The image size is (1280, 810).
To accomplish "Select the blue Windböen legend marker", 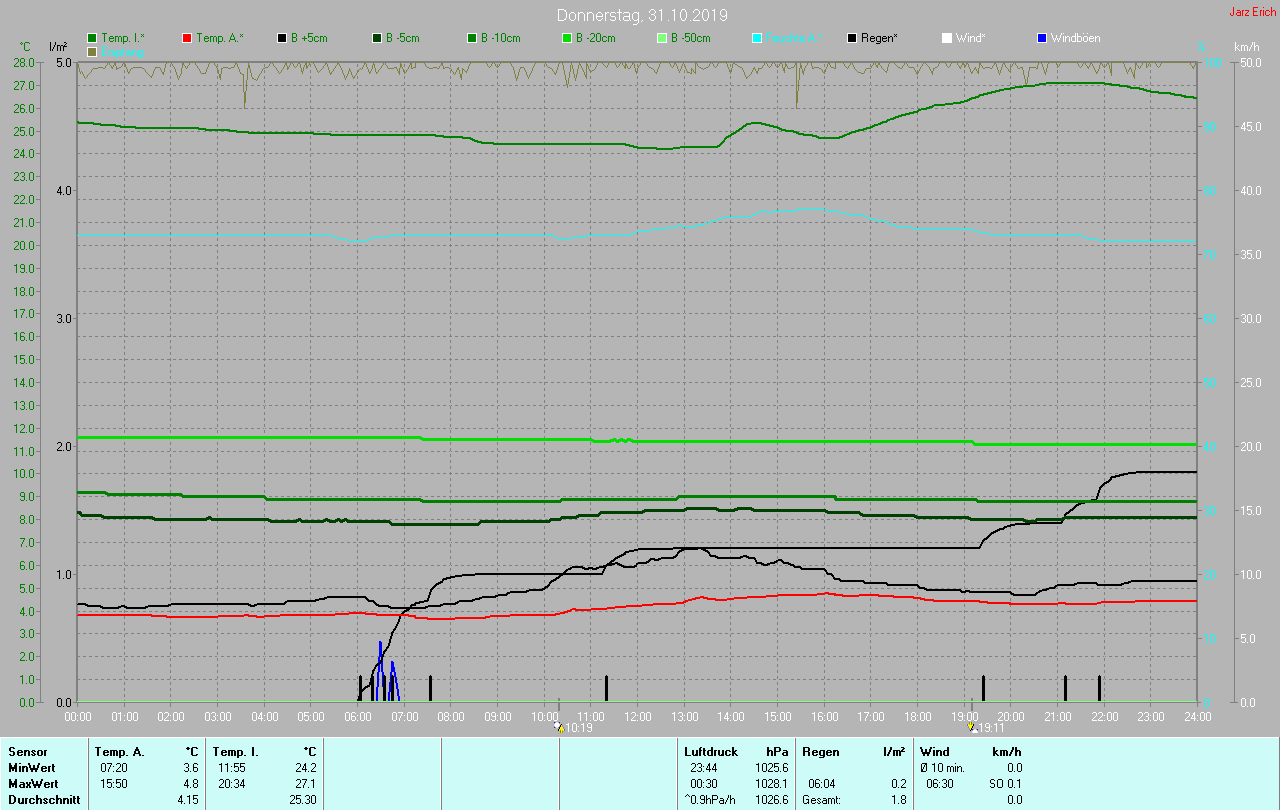I will tap(1042, 38).
